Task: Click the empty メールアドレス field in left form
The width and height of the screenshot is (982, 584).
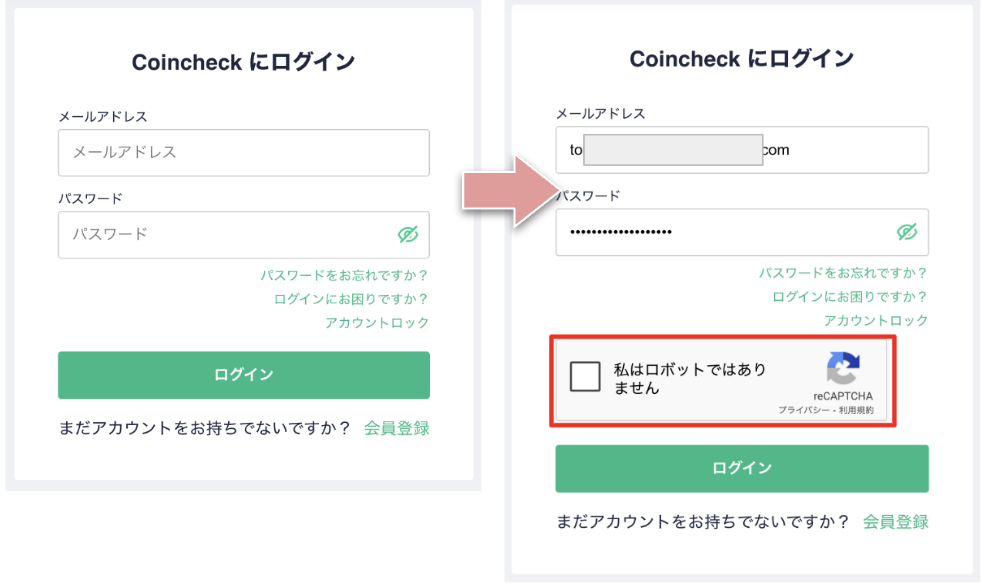Action: pyautogui.click(x=244, y=153)
